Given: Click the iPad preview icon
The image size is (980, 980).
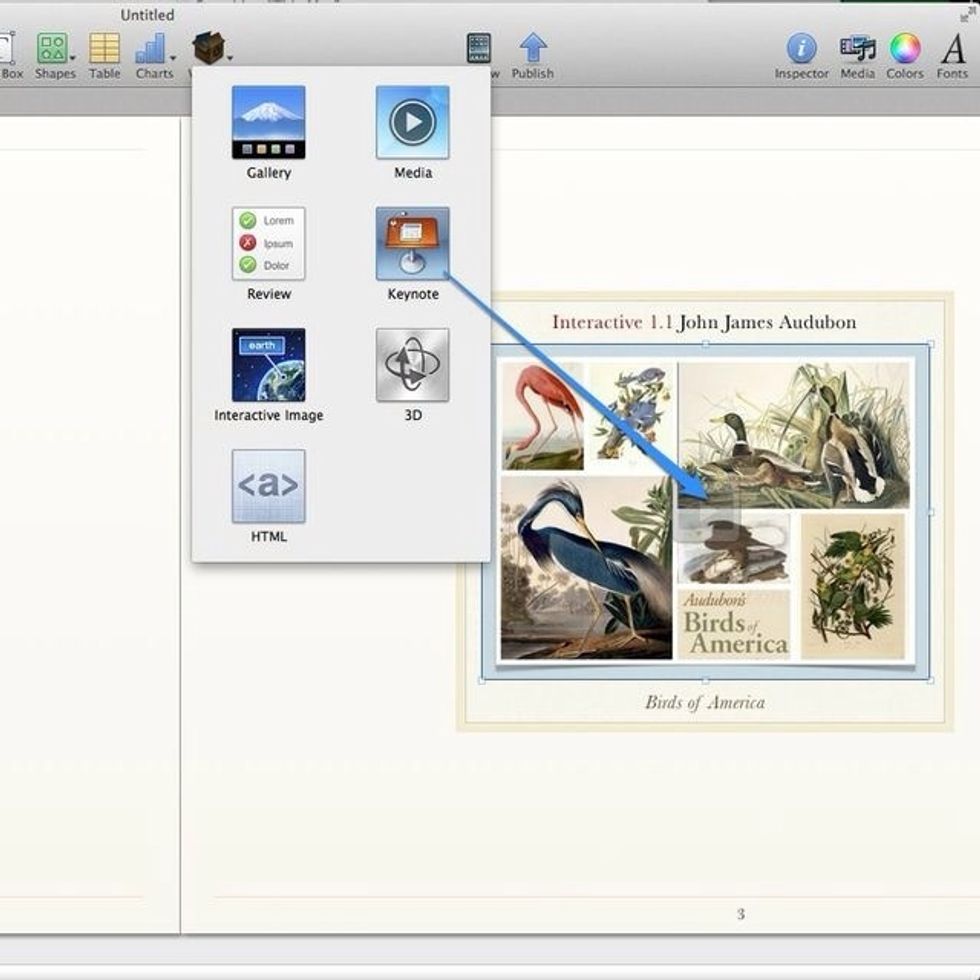Looking at the screenshot, I should (x=479, y=48).
